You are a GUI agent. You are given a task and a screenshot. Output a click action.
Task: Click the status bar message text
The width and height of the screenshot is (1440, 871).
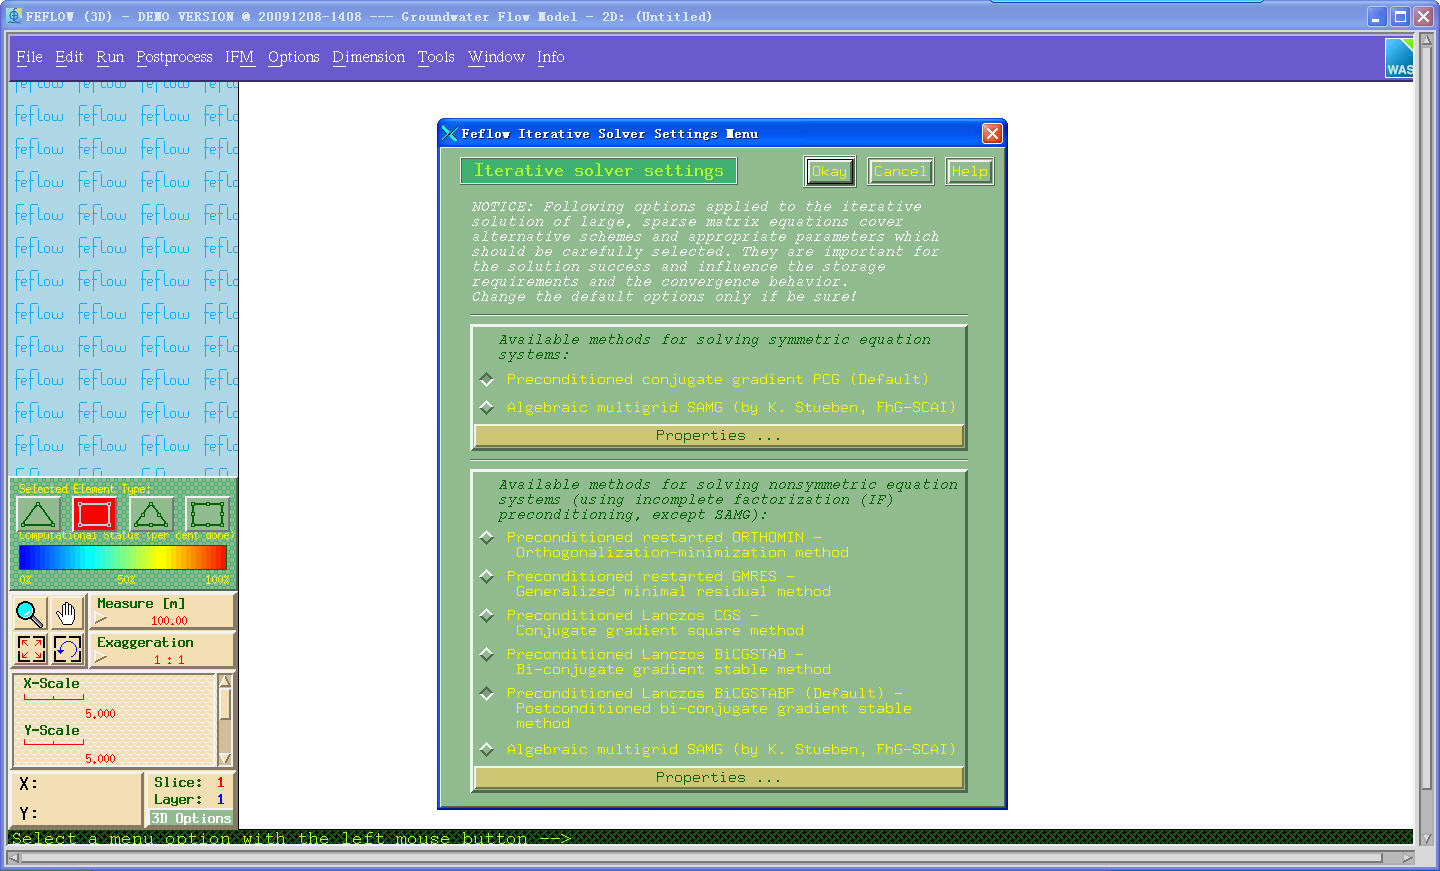[x=290, y=838]
